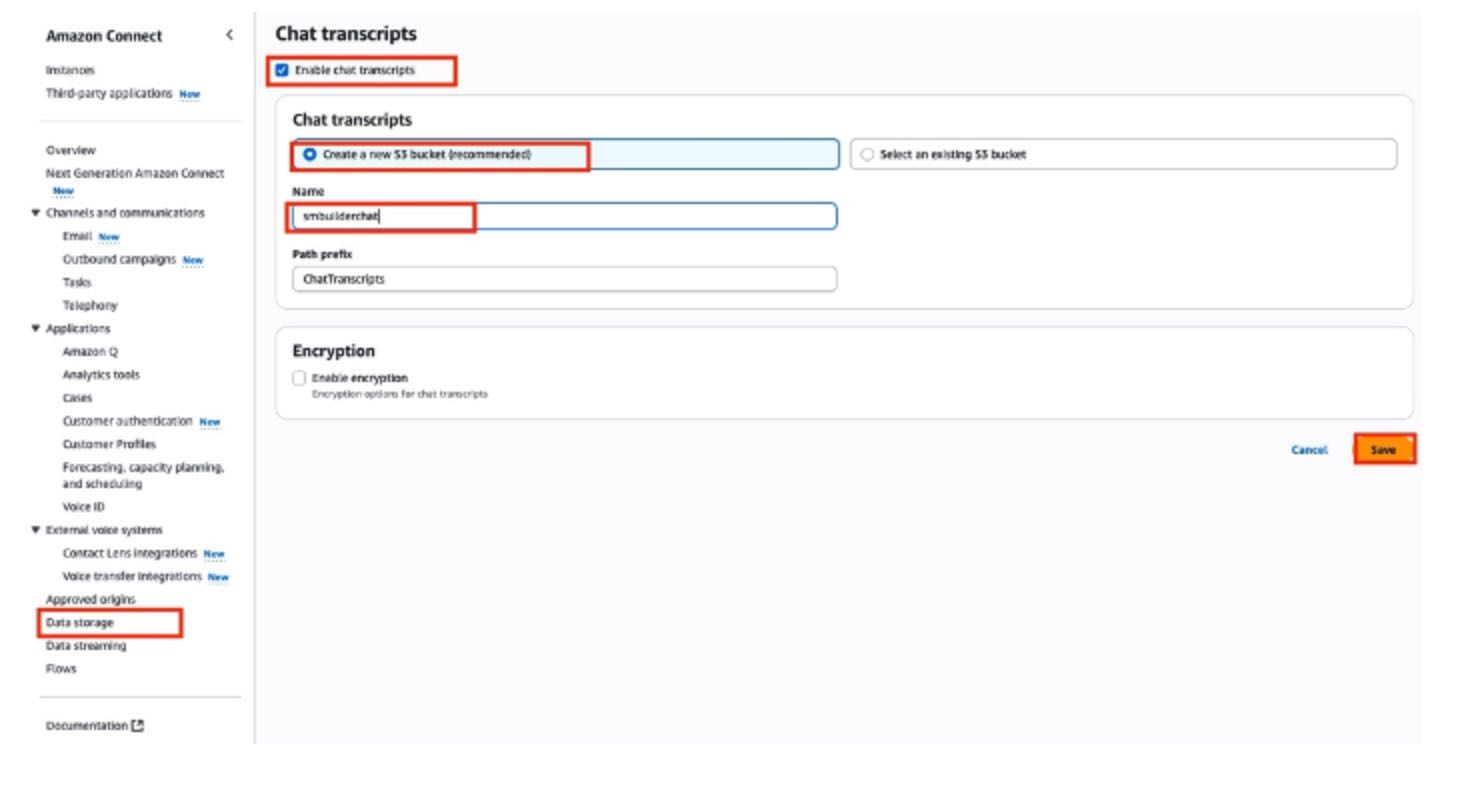Click the Path prefix field
Viewport: 1484px width, 786px height.
[x=564, y=280]
